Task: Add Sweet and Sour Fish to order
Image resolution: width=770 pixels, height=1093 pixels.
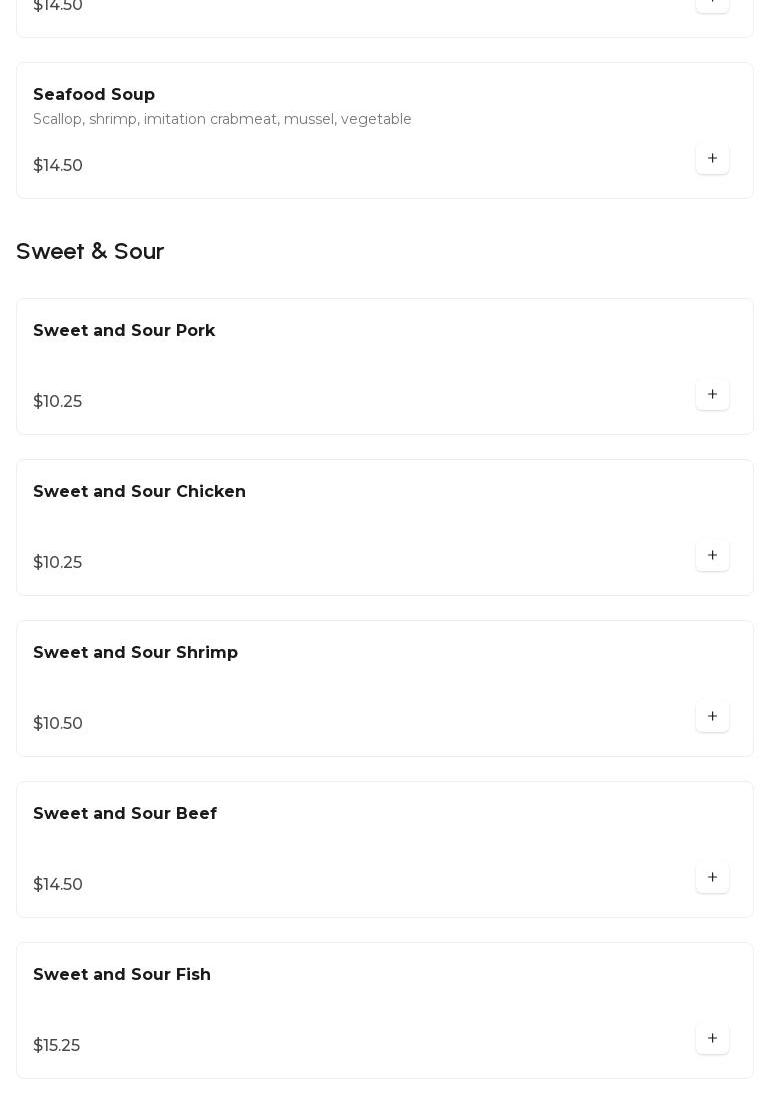Action: [712, 1039]
